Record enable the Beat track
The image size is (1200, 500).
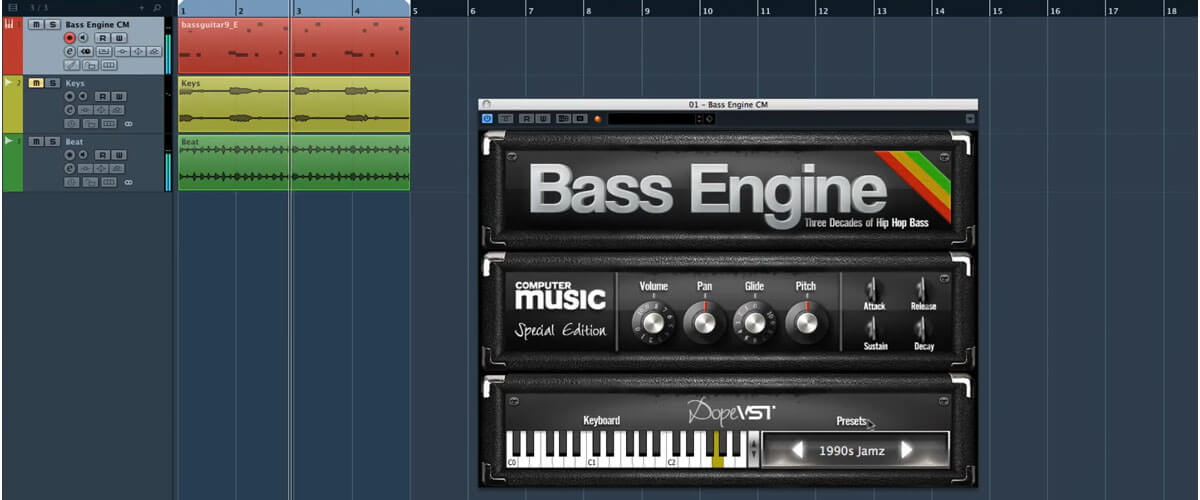69,155
